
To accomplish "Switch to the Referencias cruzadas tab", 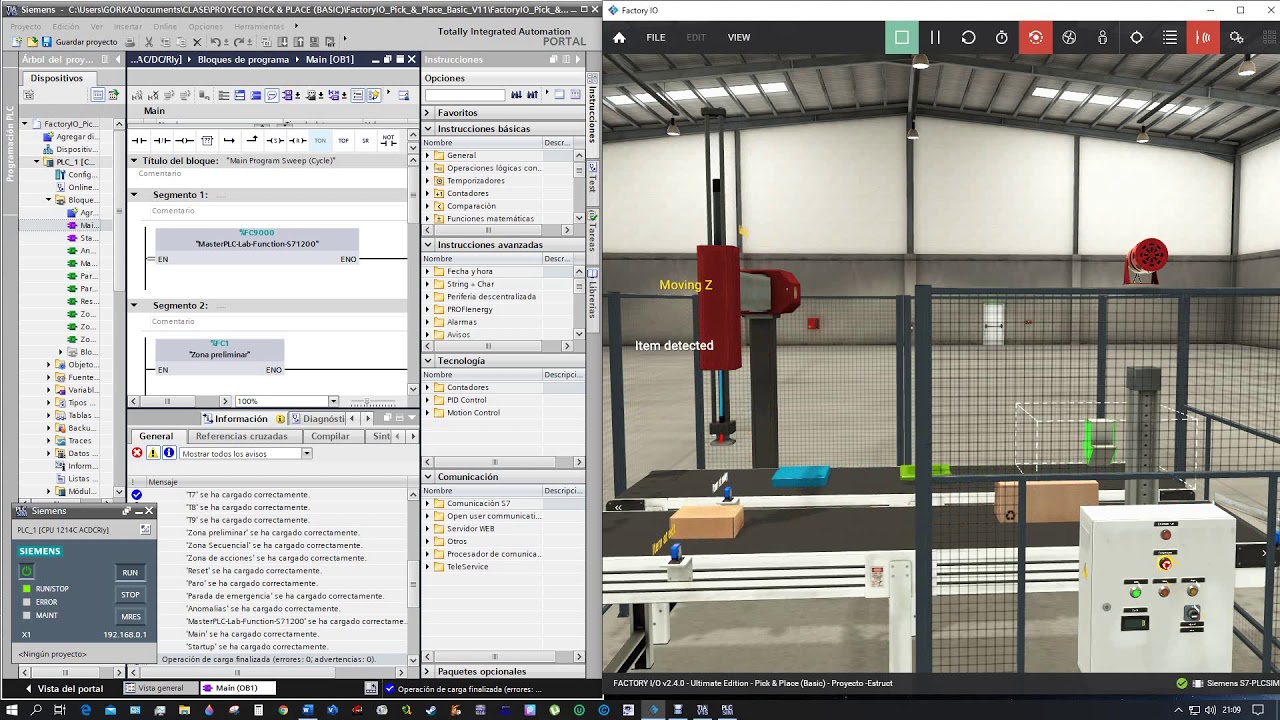I will tap(241, 436).
